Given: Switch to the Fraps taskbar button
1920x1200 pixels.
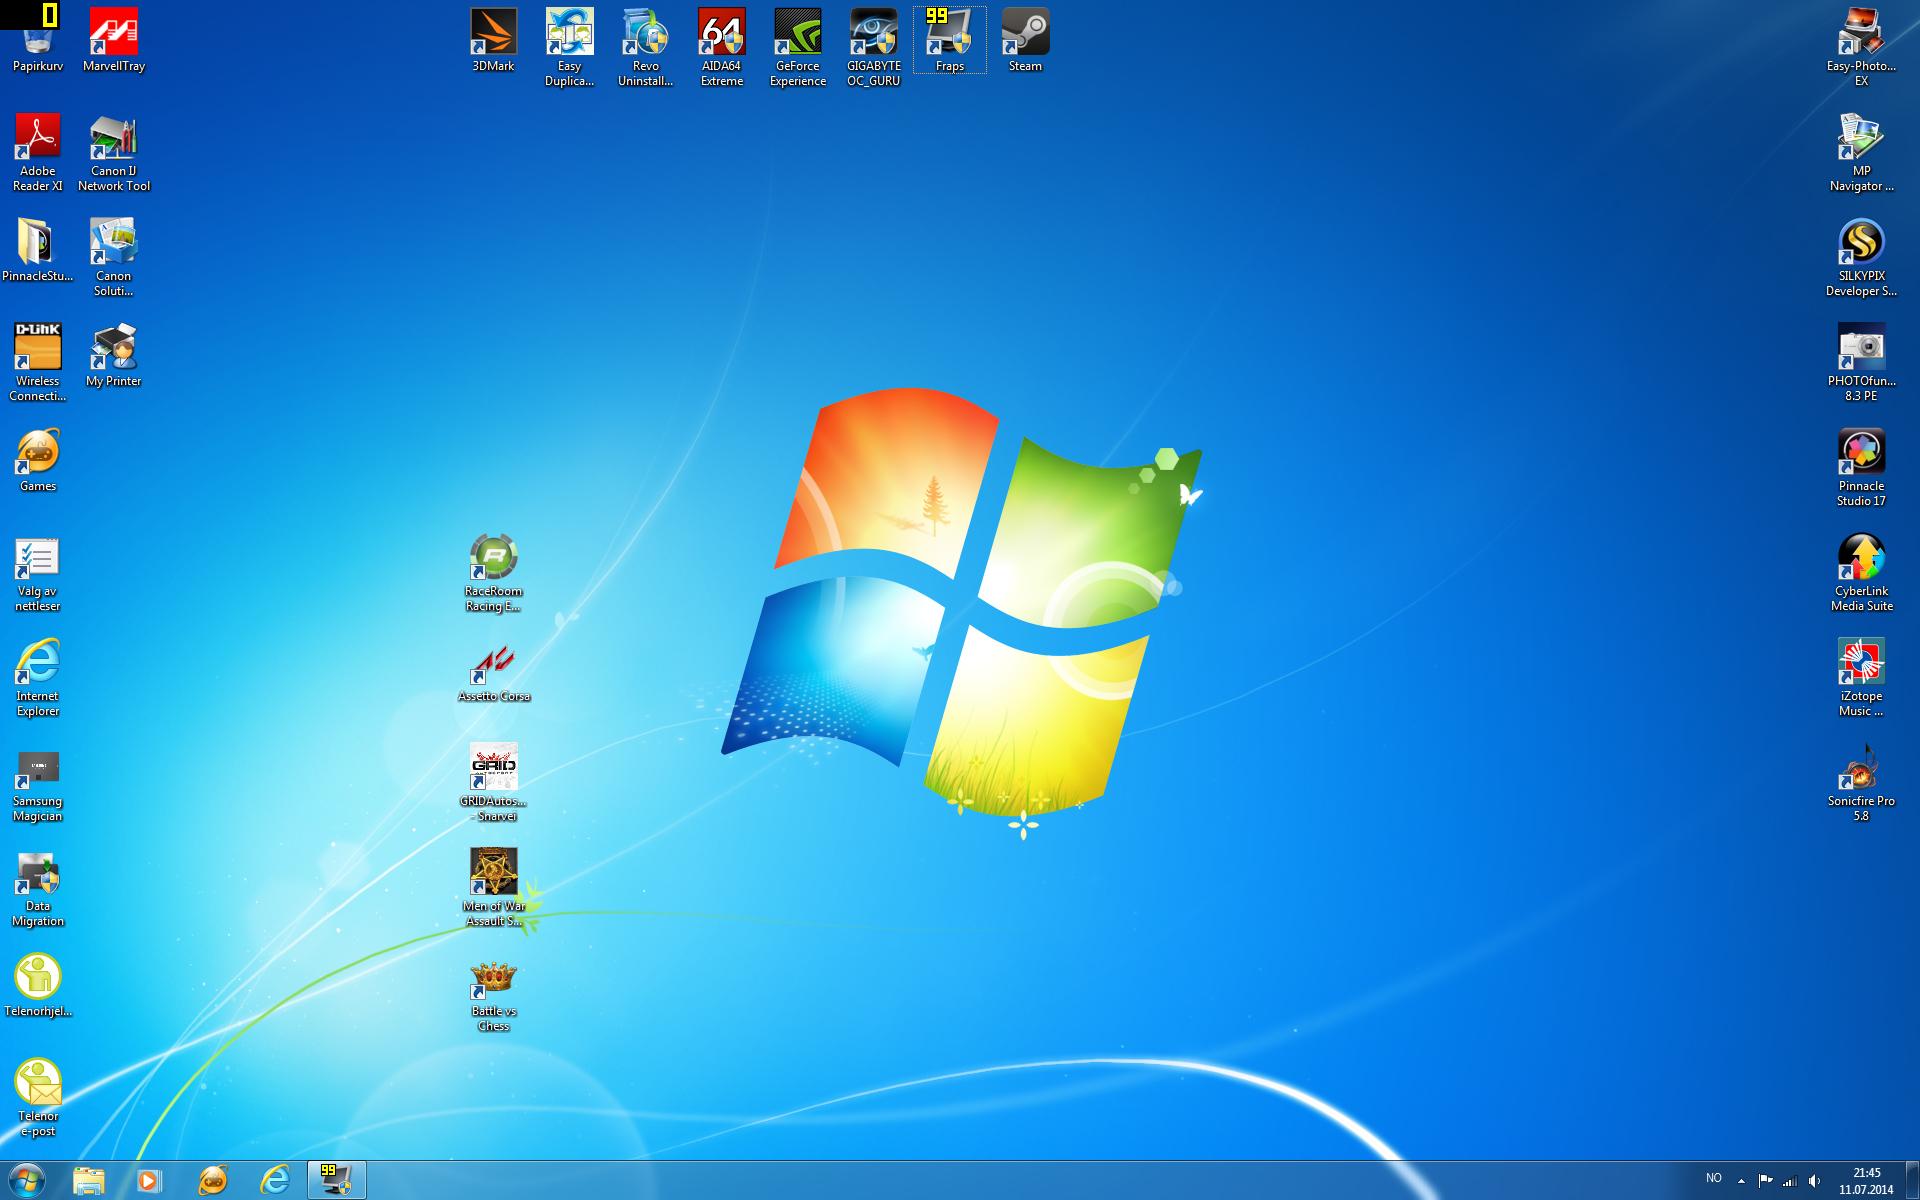Looking at the screenshot, I should 337,1181.
